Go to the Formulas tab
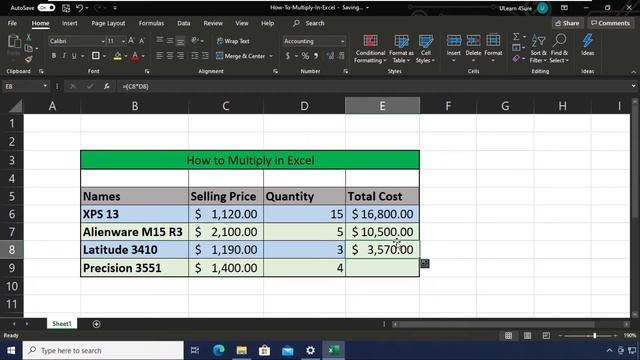The height and width of the screenshot is (360, 640). click(x=151, y=23)
